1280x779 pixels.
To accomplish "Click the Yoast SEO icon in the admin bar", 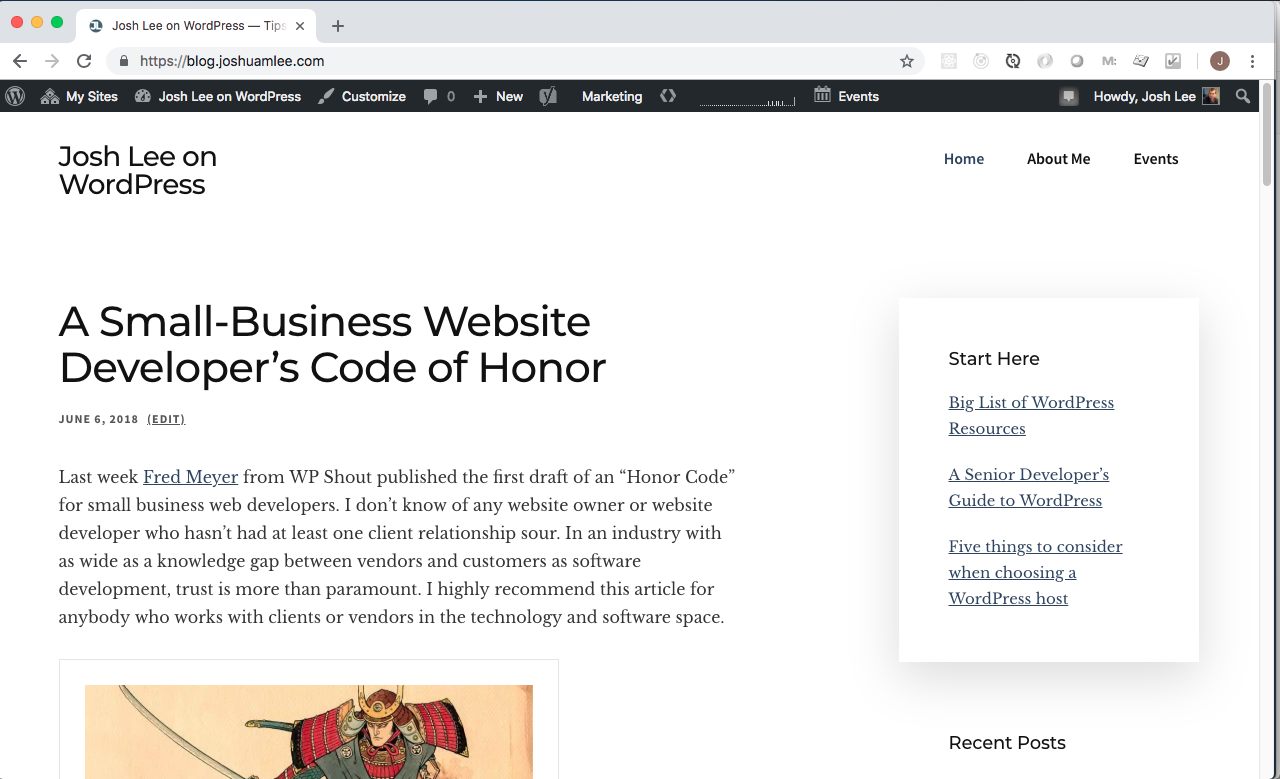I will (548, 96).
